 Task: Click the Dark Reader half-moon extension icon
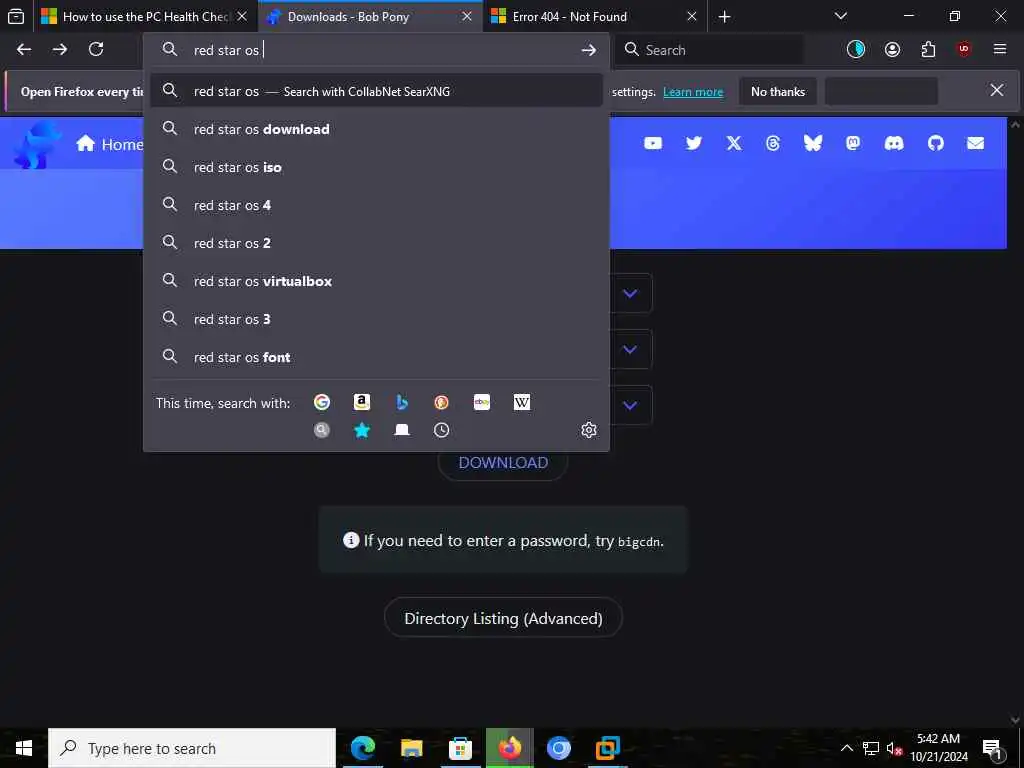[x=856, y=49]
